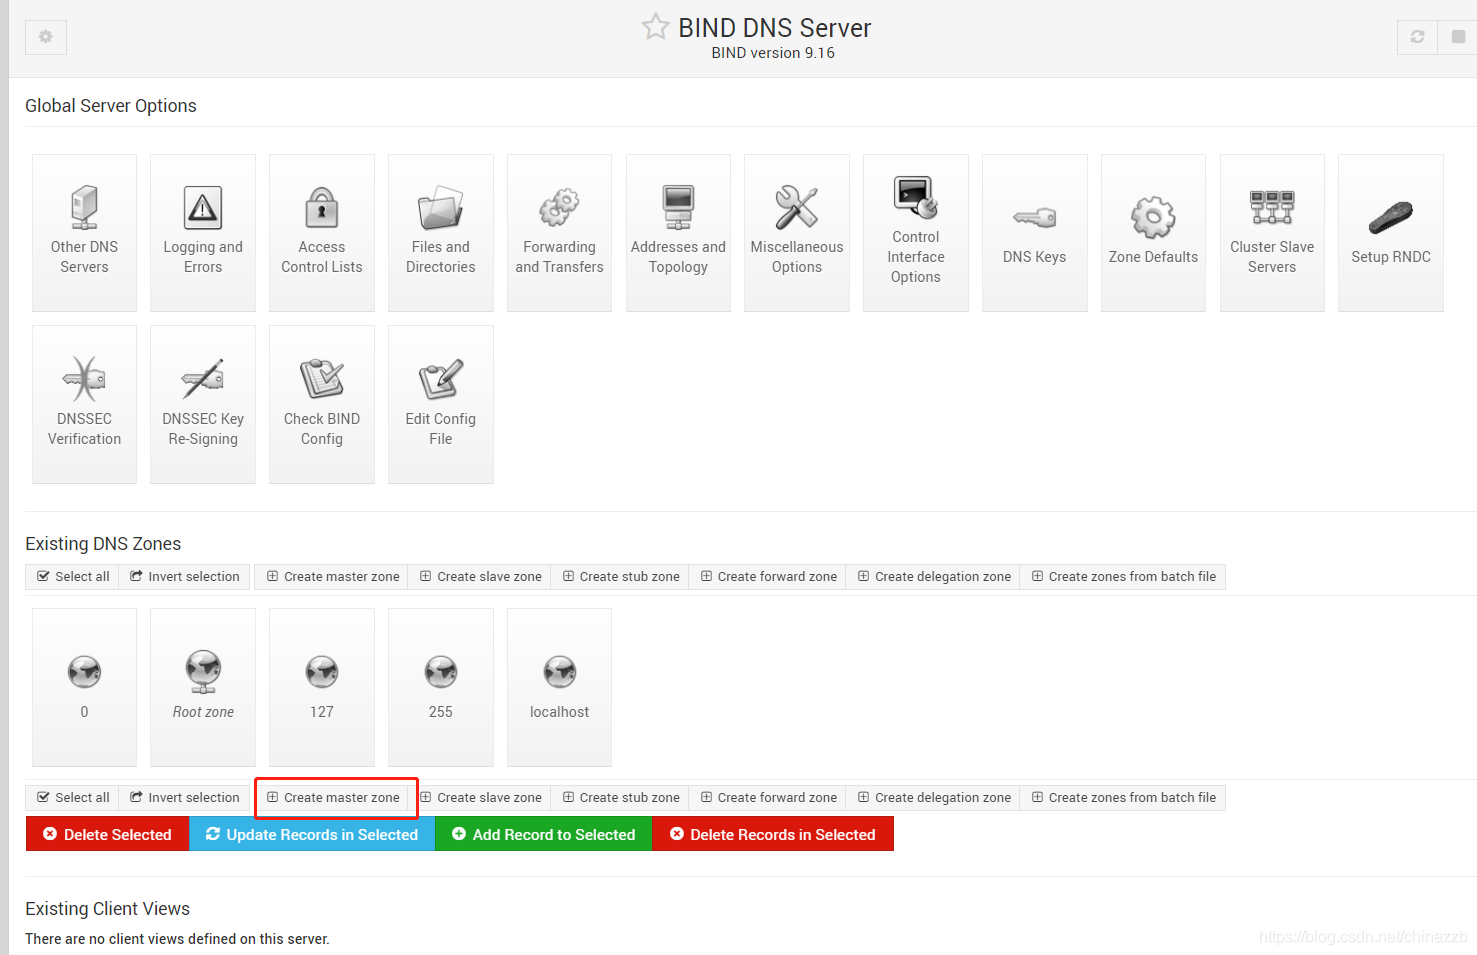Open Setup RNDC
The width and height of the screenshot is (1477, 955).
1391,233
